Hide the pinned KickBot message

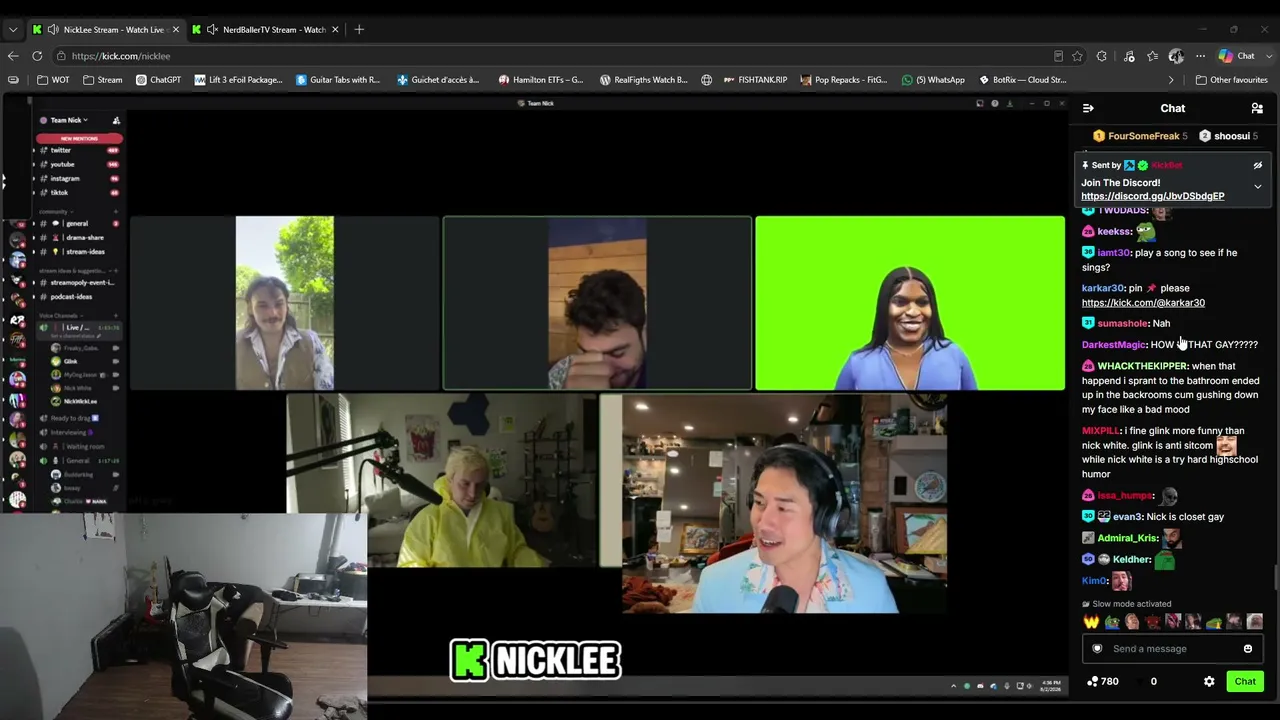(1257, 165)
